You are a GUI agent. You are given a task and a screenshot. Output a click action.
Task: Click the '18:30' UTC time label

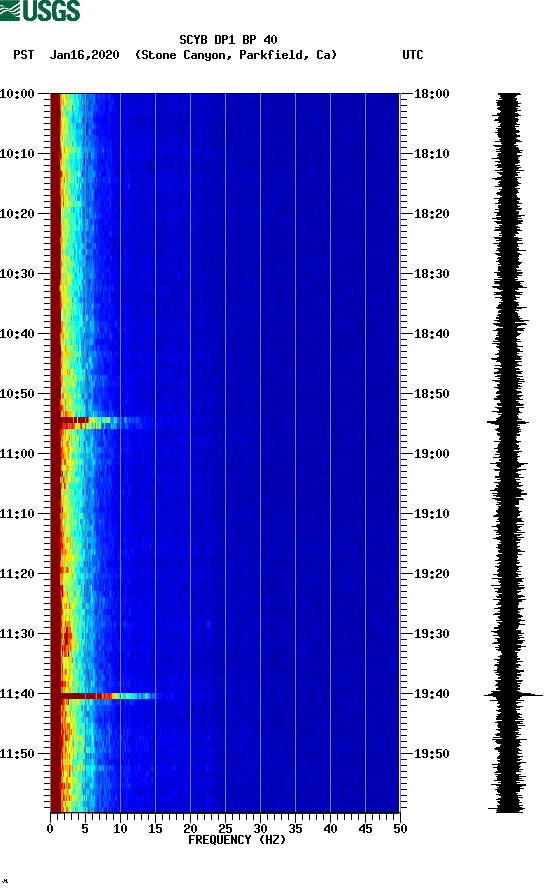coord(432,274)
